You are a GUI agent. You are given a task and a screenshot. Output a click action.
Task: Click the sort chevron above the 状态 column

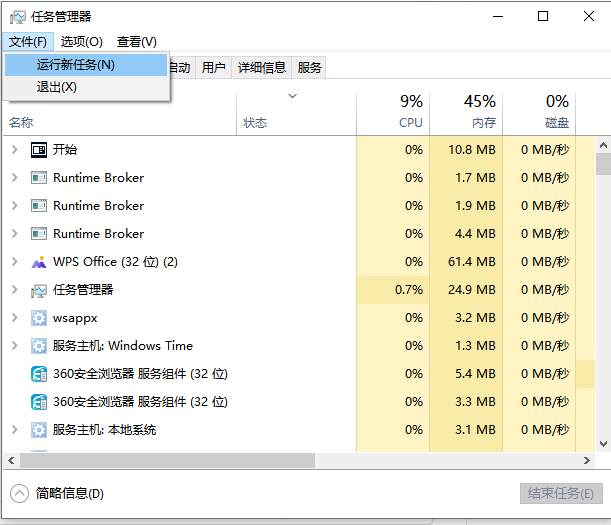coord(293,96)
